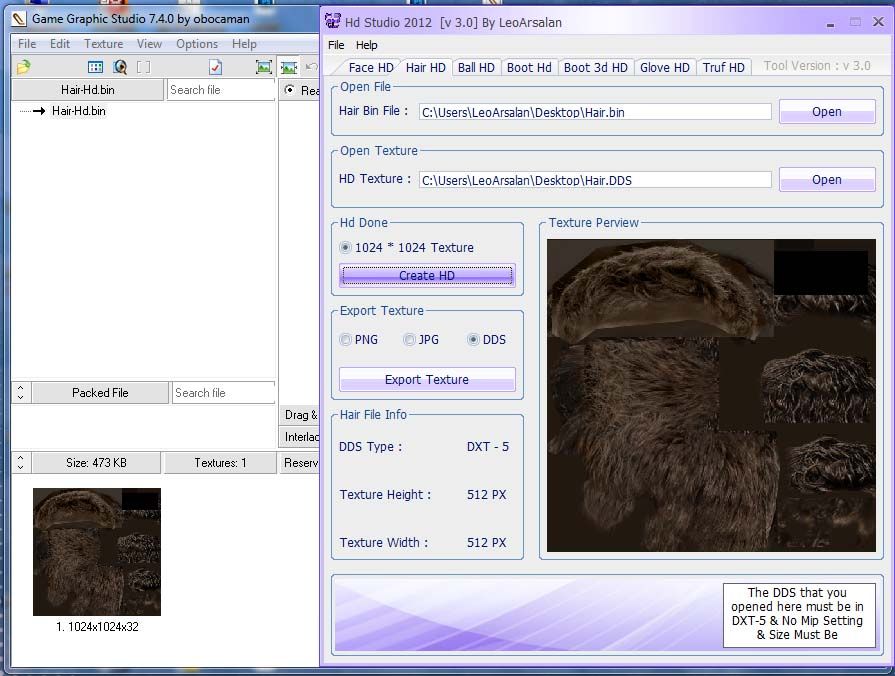Click the up/down arrows beside Packed File
Image resolution: width=895 pixels, height=676 pixels.
pyautogui.click(x=21, y=393)
